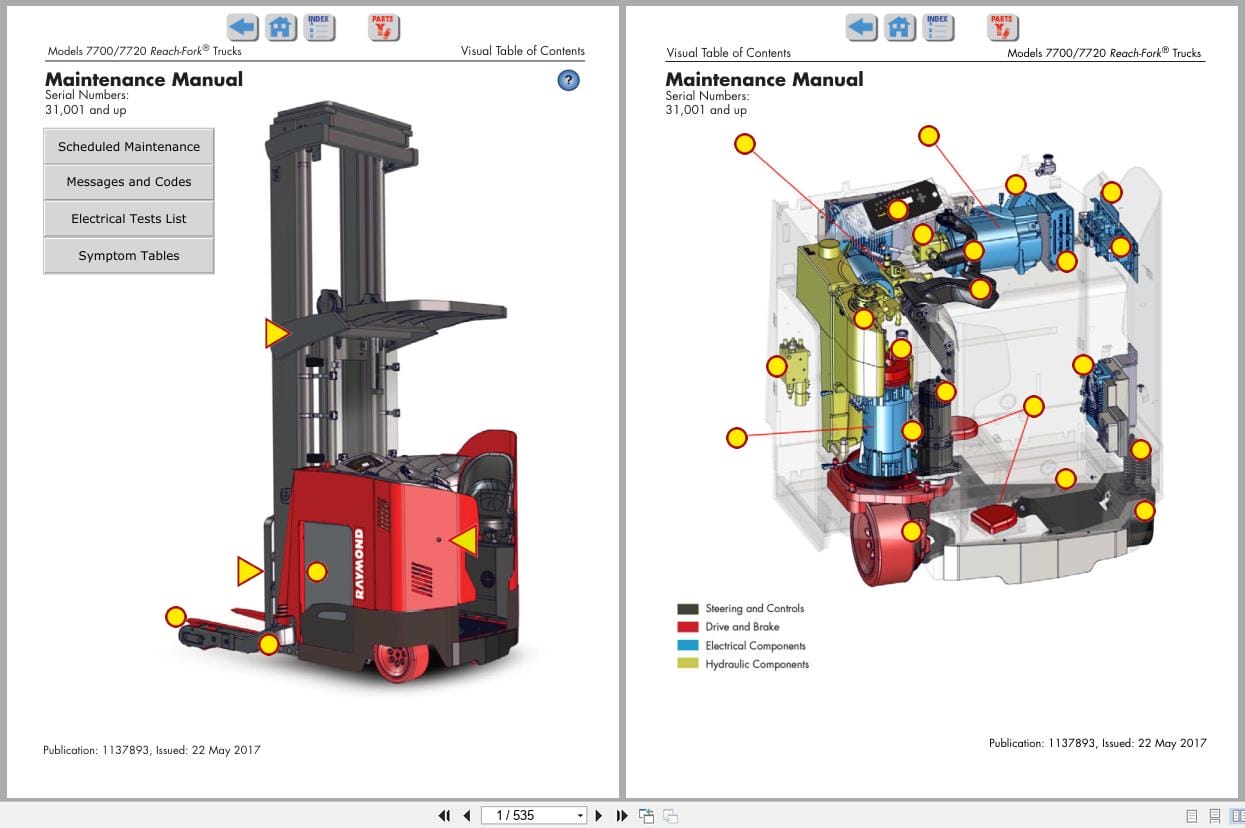This screenshot has width=1245, height=828.
Task: Click the grayed go to next view icon
Action: [670, 815]
